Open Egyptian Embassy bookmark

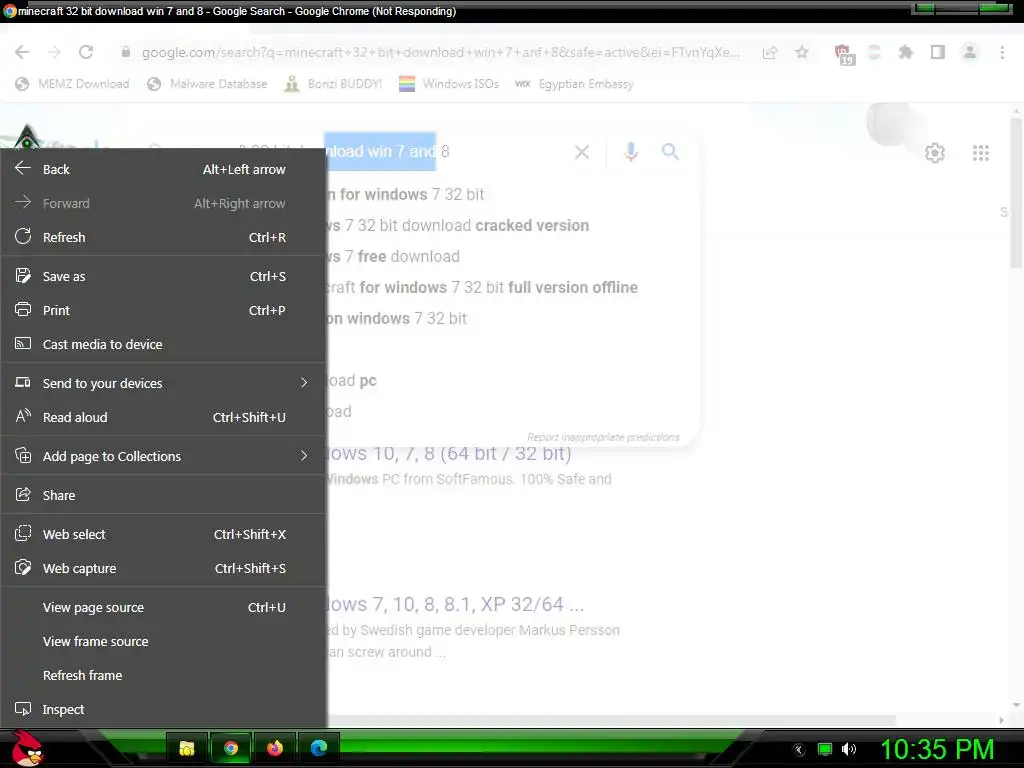tap(574, 84)
